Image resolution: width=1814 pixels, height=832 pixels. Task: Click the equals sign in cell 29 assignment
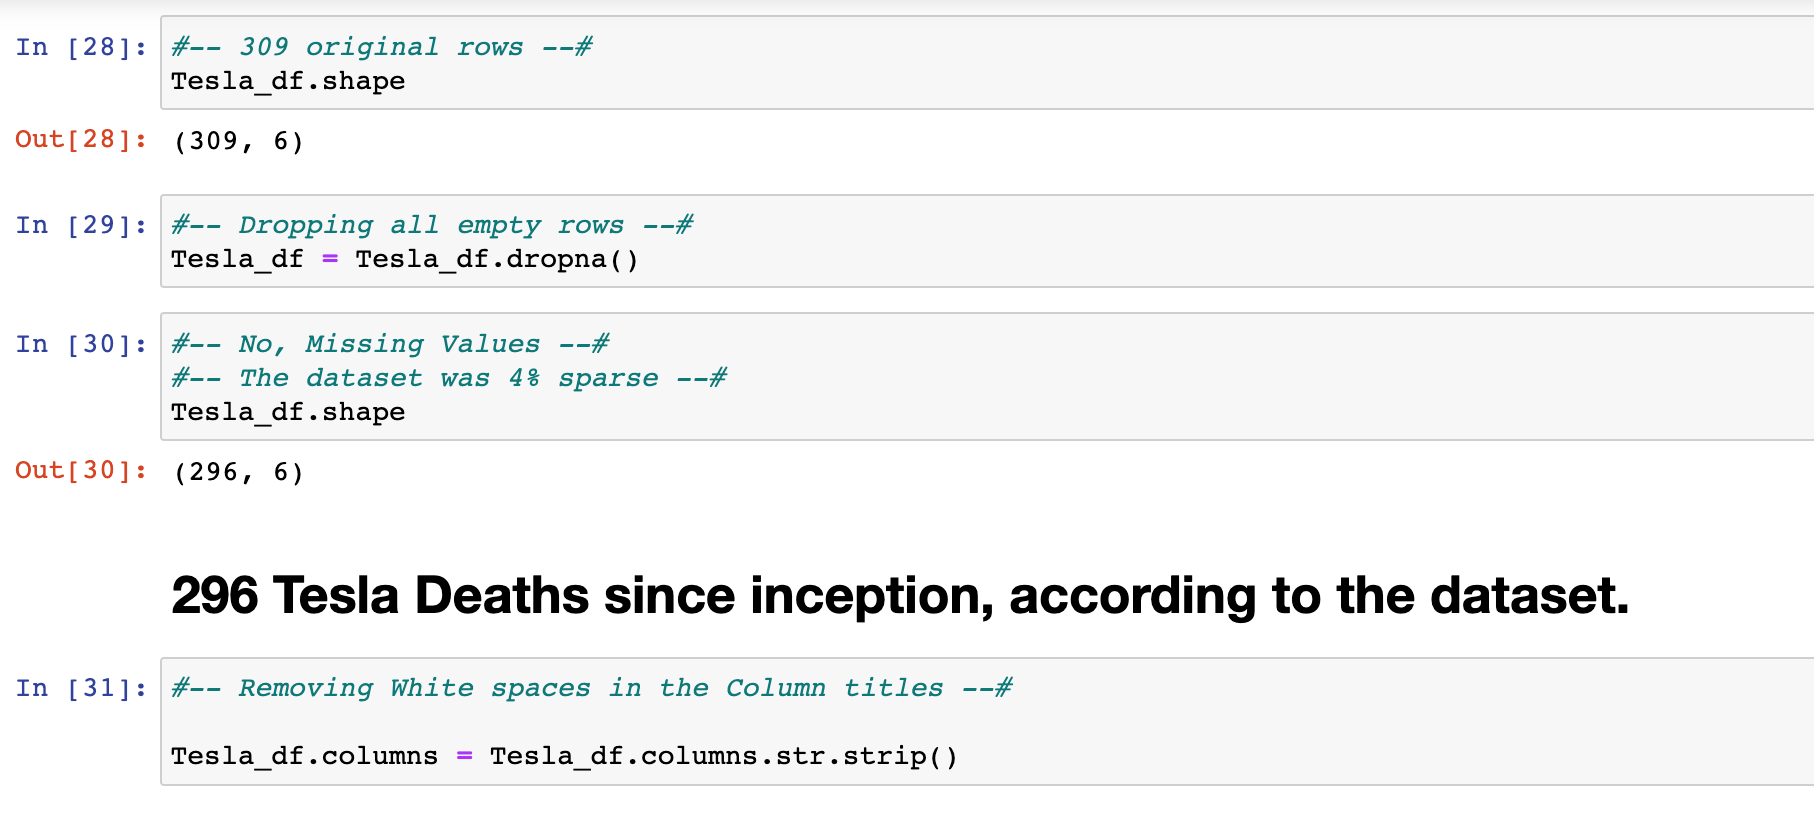(x=330, y=259)
